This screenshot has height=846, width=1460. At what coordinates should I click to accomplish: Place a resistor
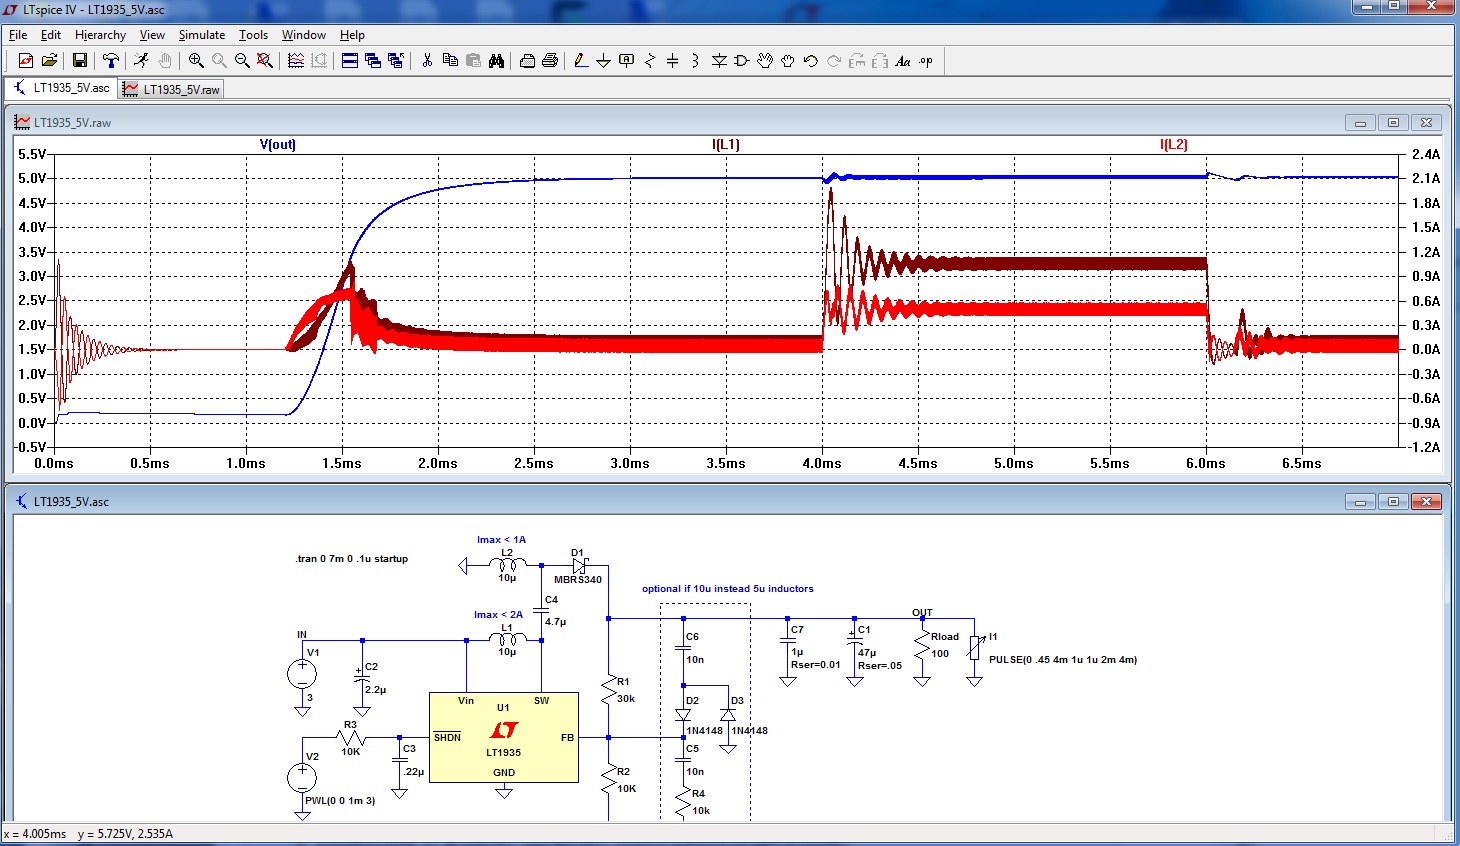[649, 60]
